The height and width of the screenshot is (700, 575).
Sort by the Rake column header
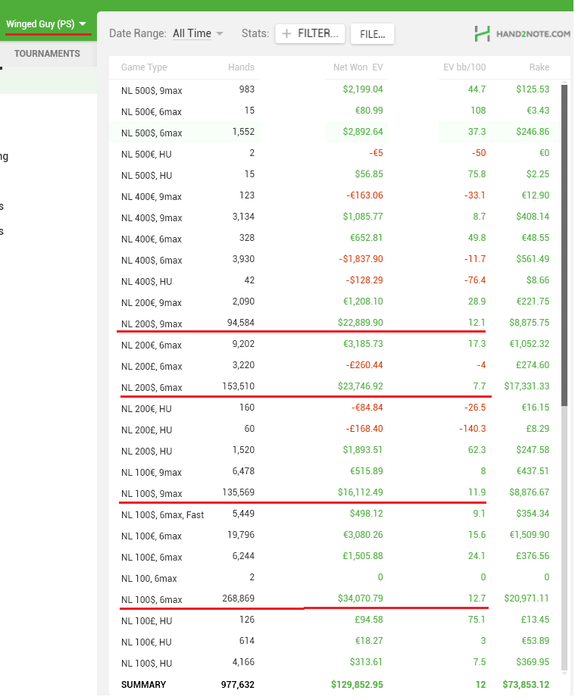539,67
